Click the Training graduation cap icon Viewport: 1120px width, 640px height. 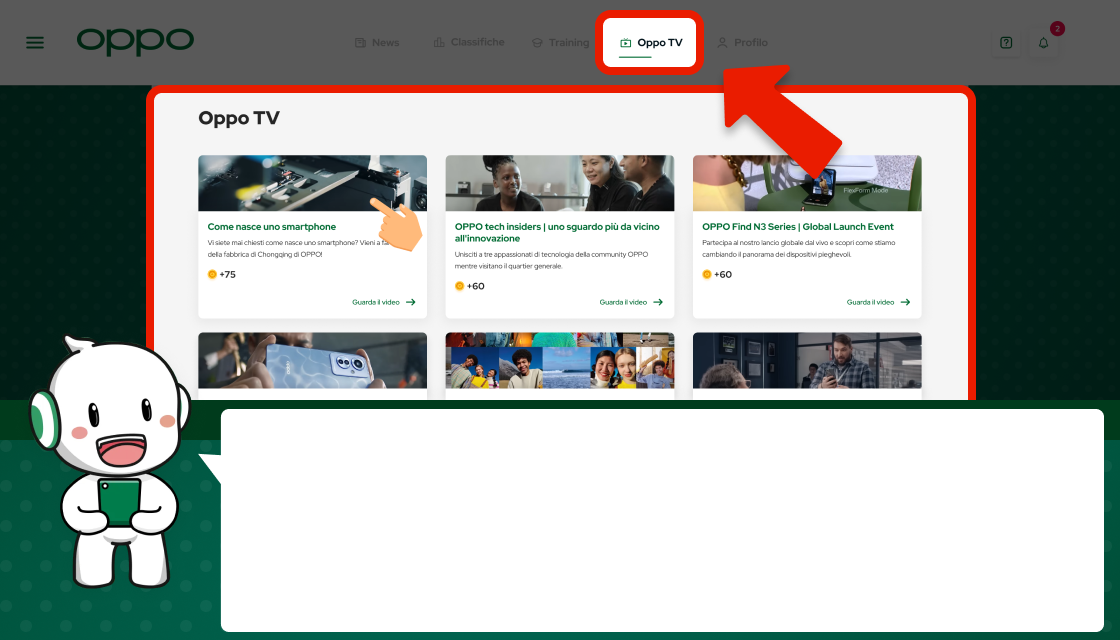tap(537, 43)
